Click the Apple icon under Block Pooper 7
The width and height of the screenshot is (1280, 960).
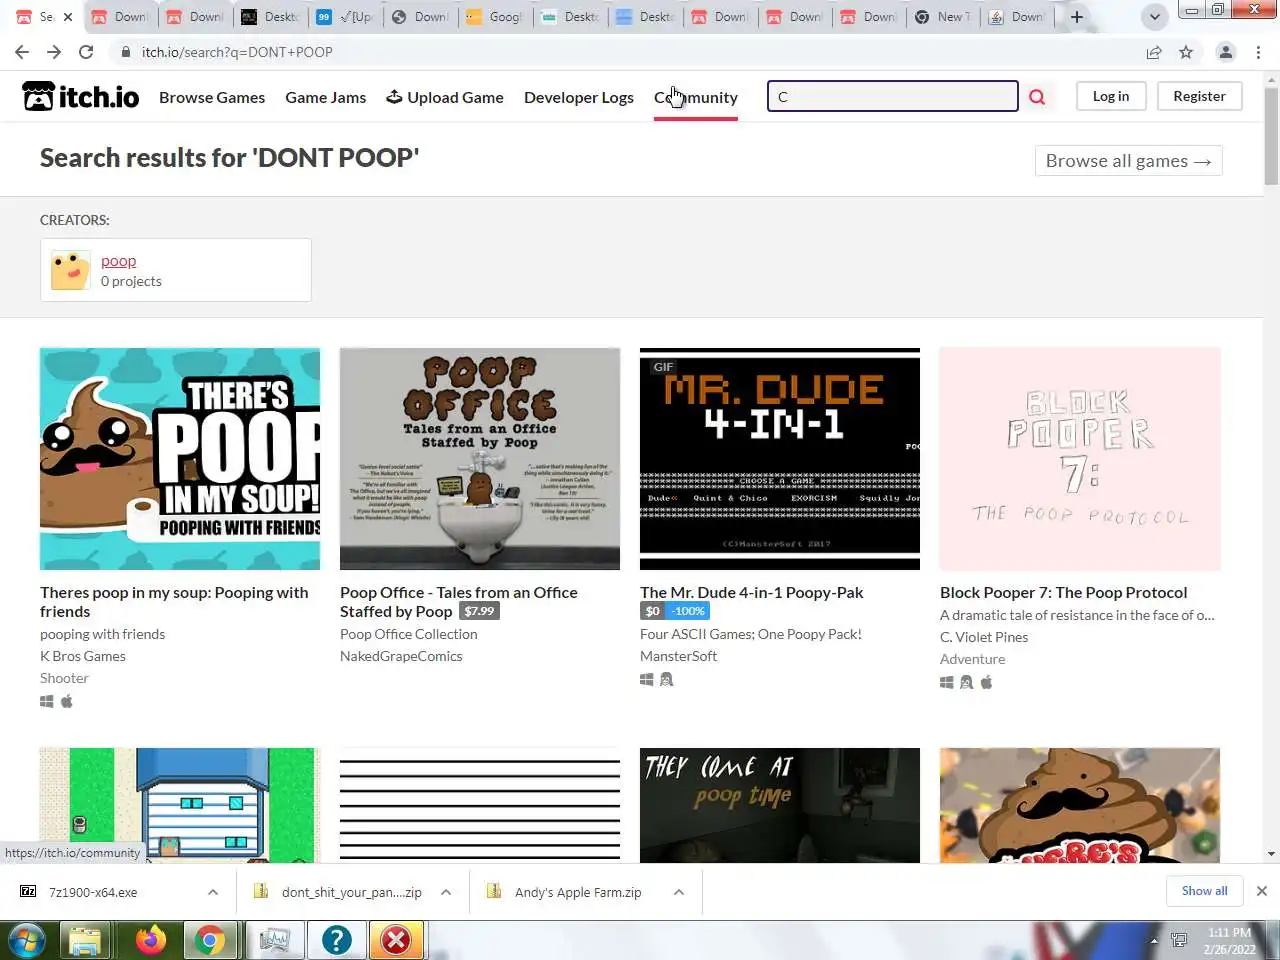pos(987,682)
